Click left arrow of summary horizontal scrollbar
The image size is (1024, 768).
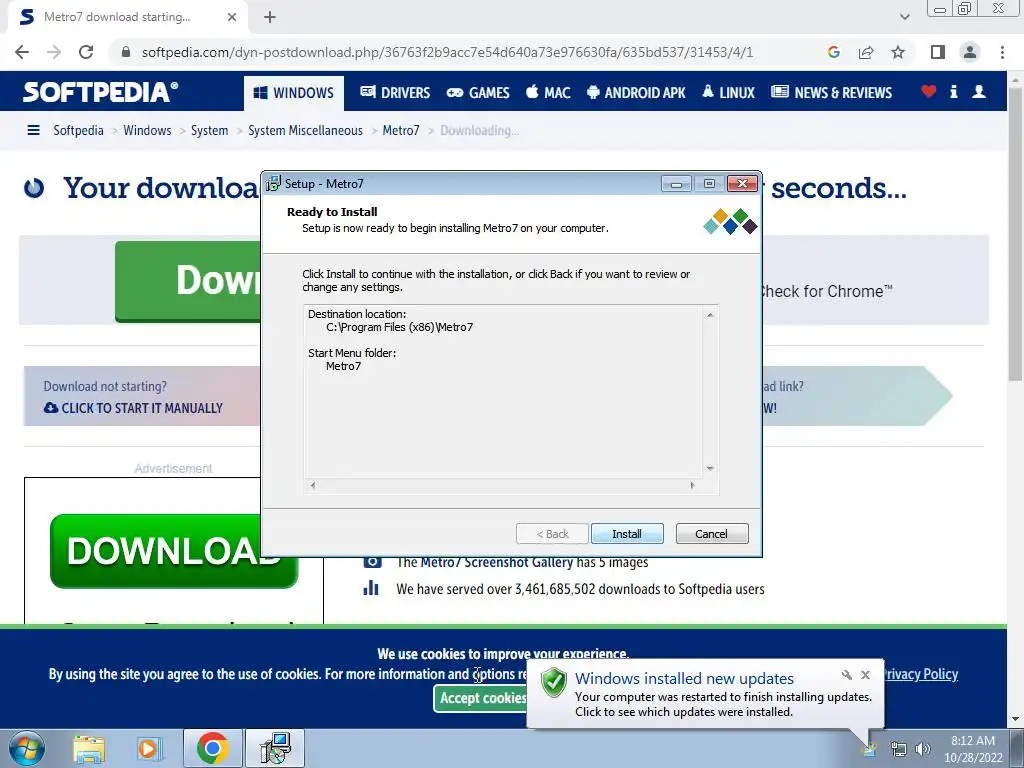click(x=313, y=485)
